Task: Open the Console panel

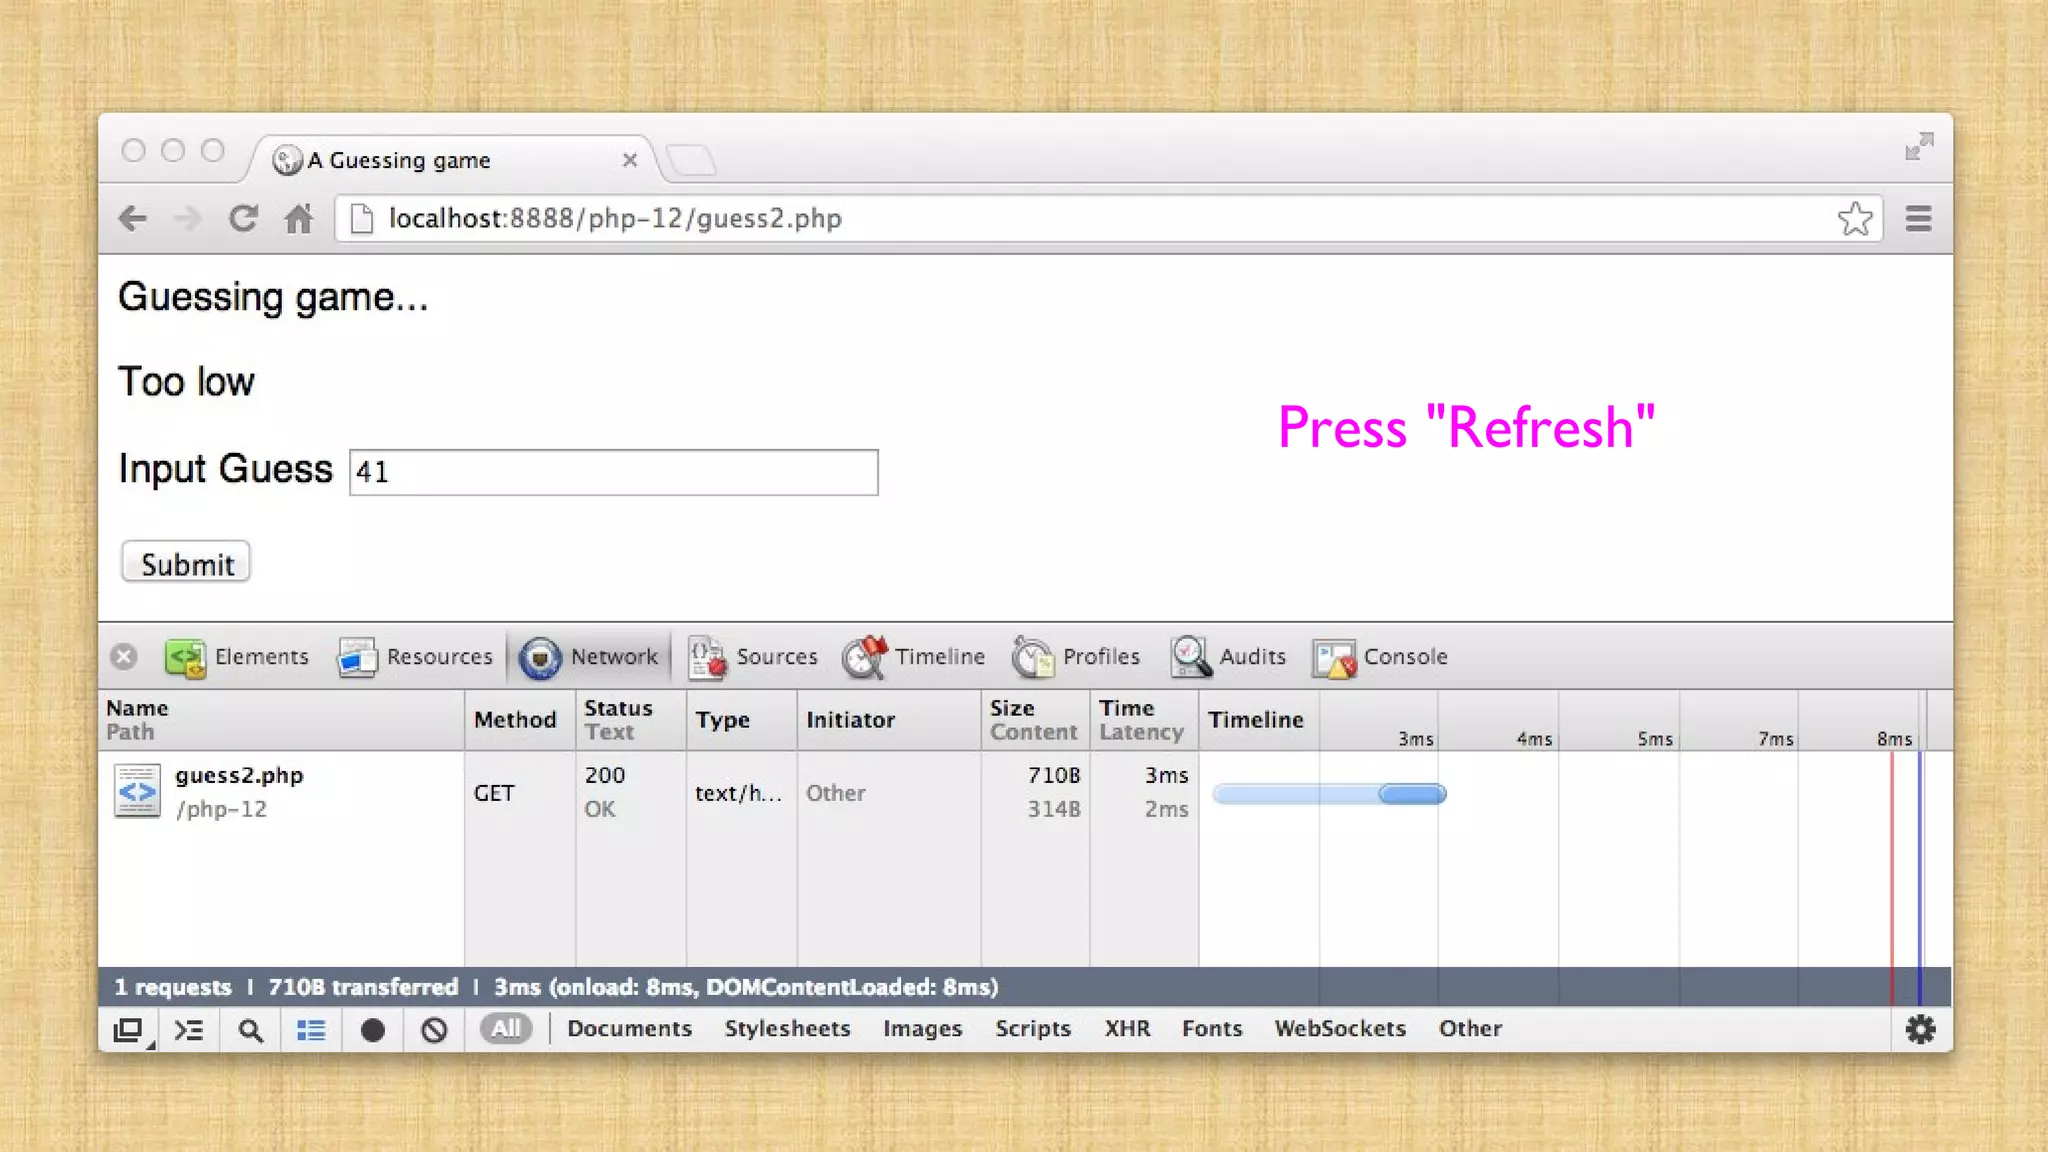Action: (1380, 657)
